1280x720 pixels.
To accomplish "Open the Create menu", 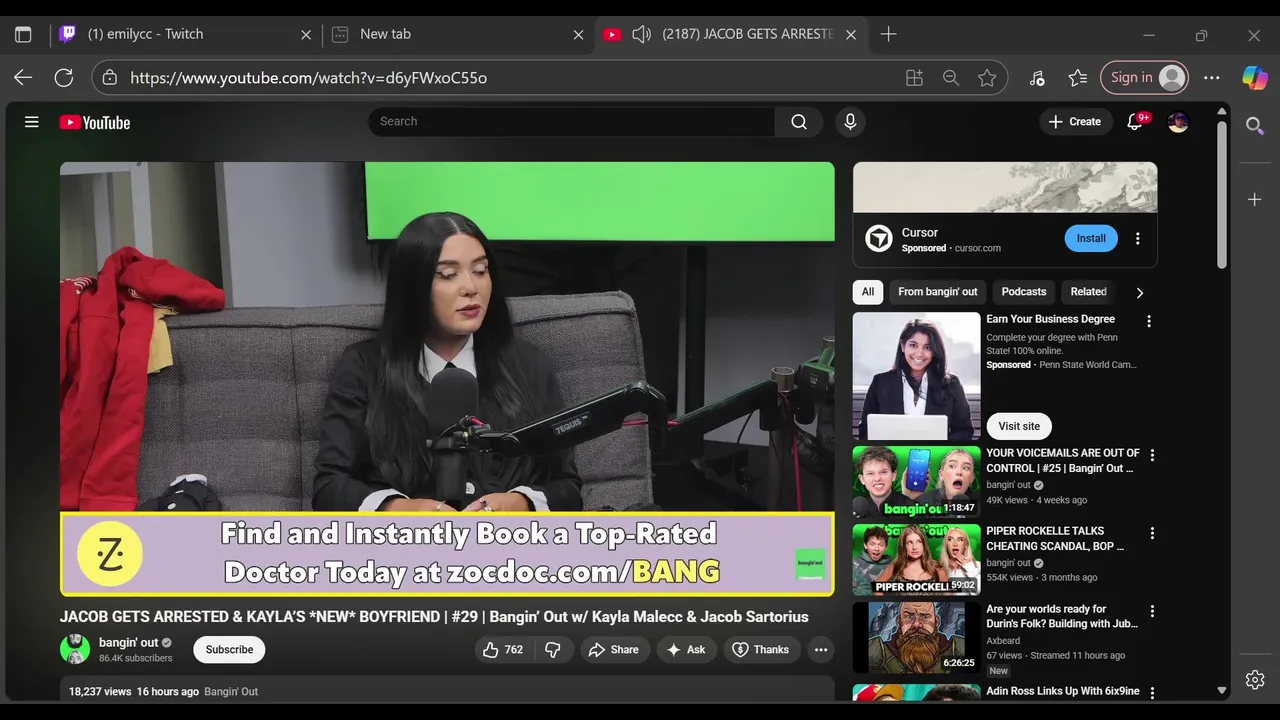I will (x=1075, y=122).
